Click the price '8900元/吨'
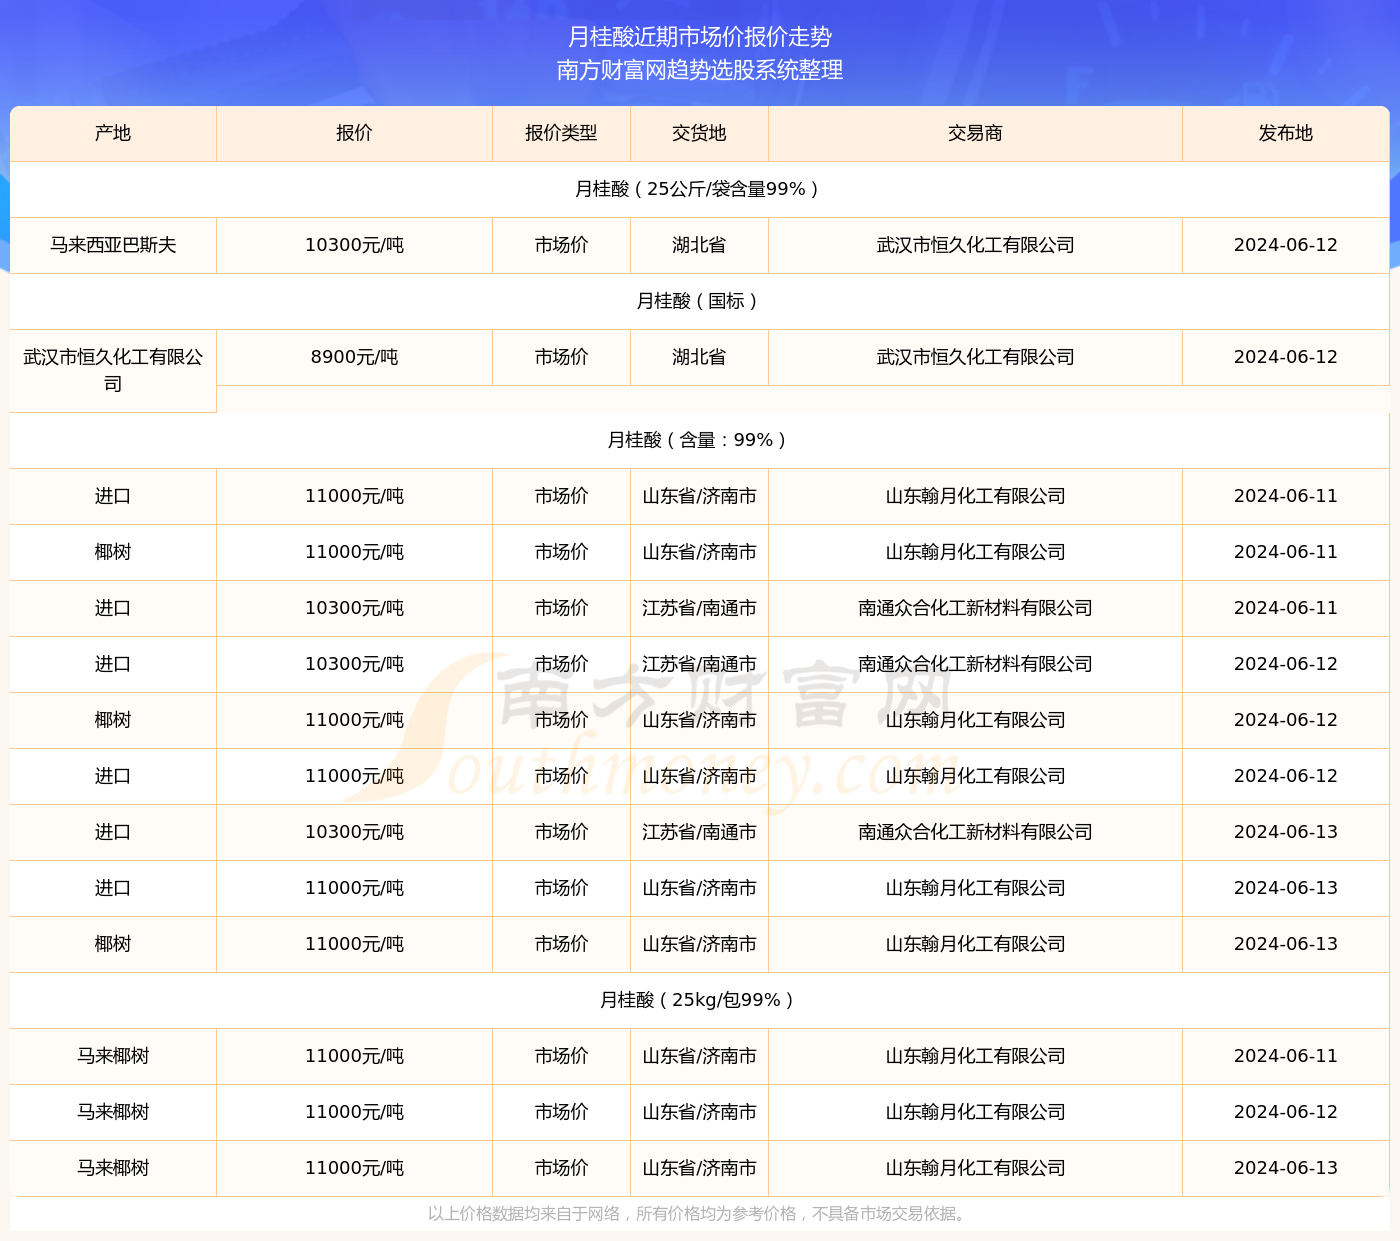The height and width of the screenshot is (1241, 1400). pyautogui.click(x=354, y=357)
